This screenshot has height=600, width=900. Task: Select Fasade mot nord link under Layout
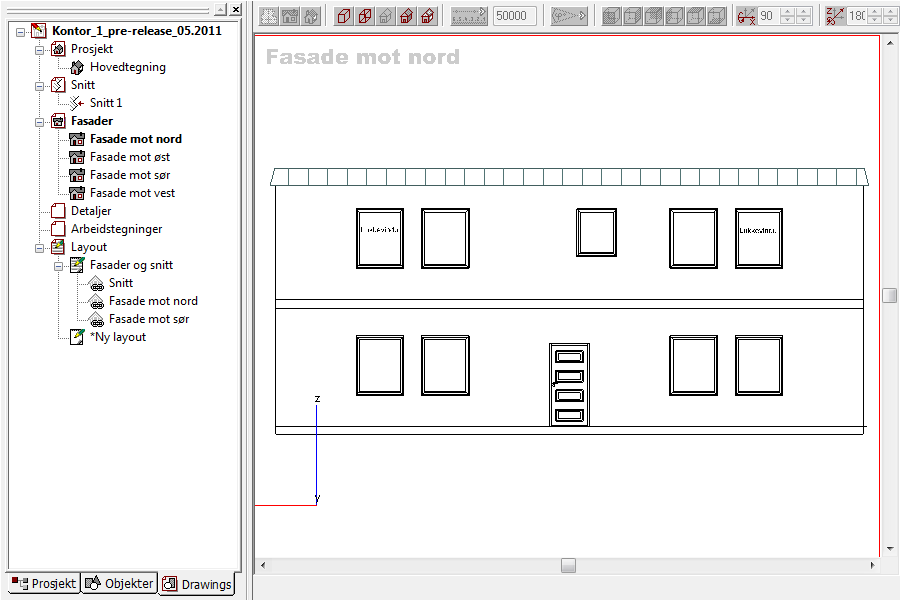point(153,301)
